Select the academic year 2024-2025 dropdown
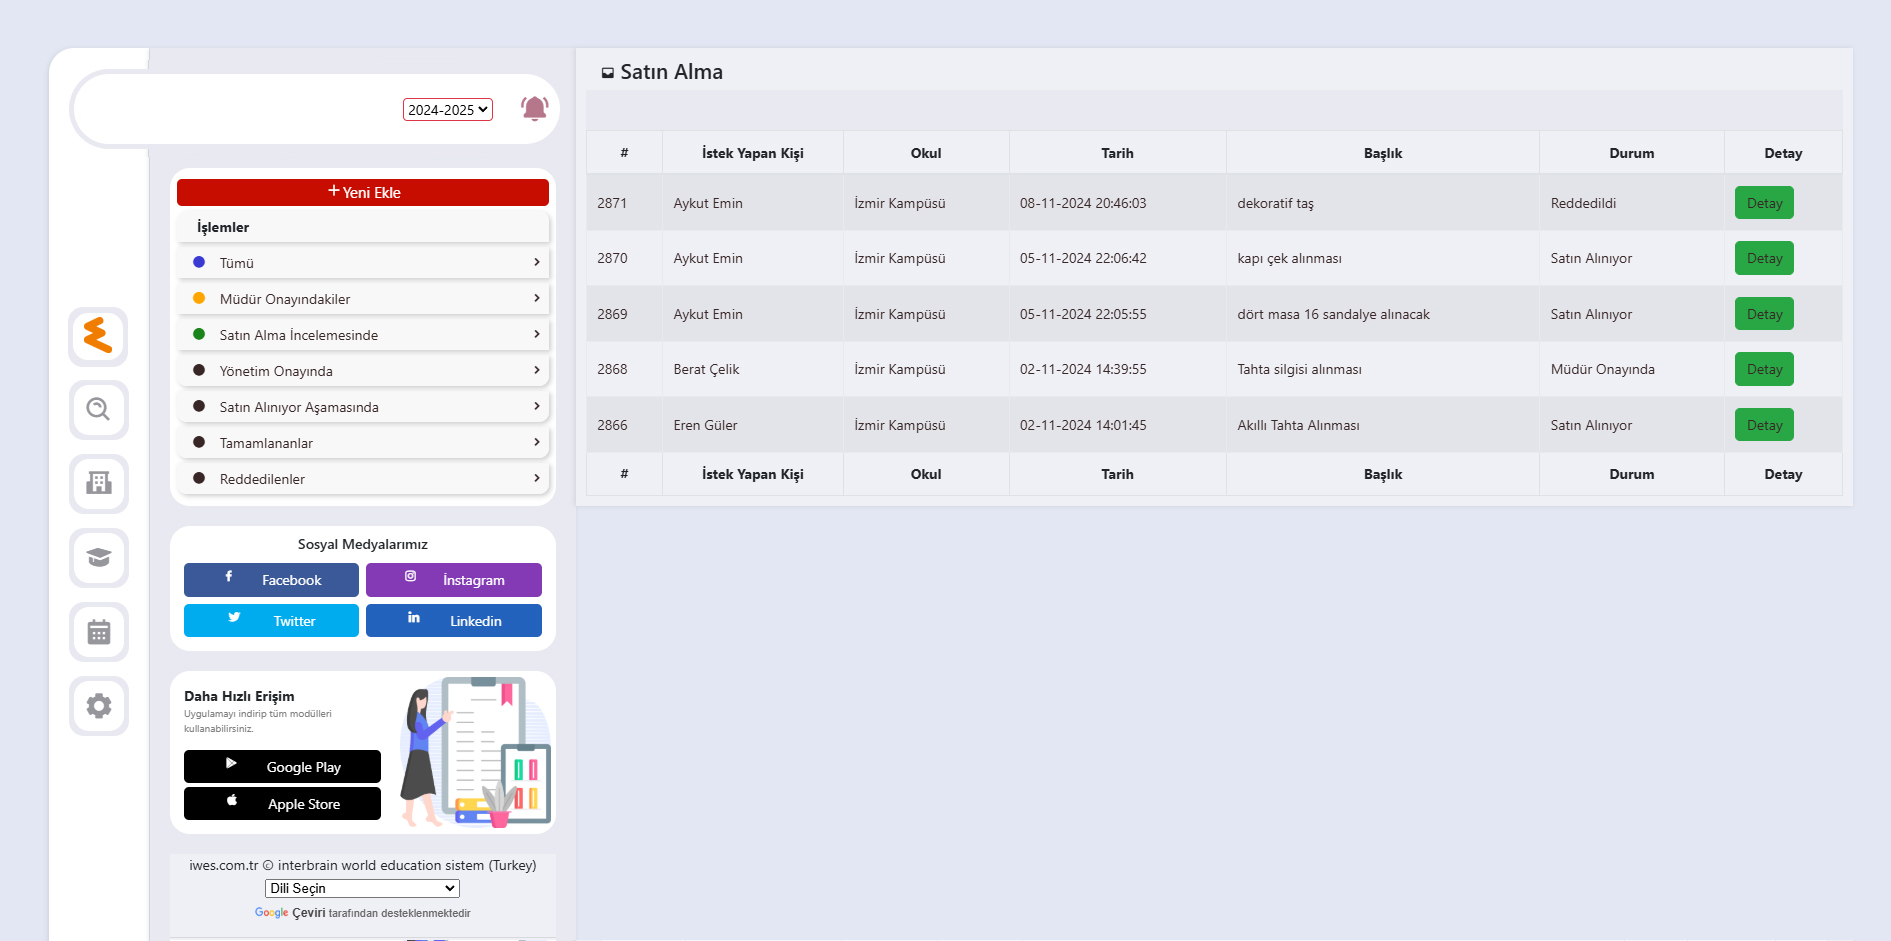The height and width of the screenshot is (941, 1891). tap(448, 109)
